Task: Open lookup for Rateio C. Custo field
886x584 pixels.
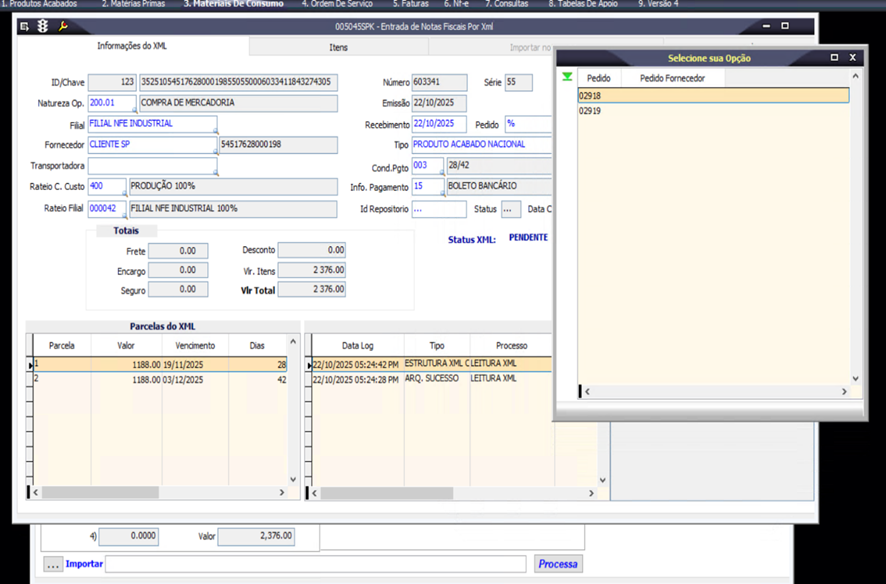Action: [125, 193]
